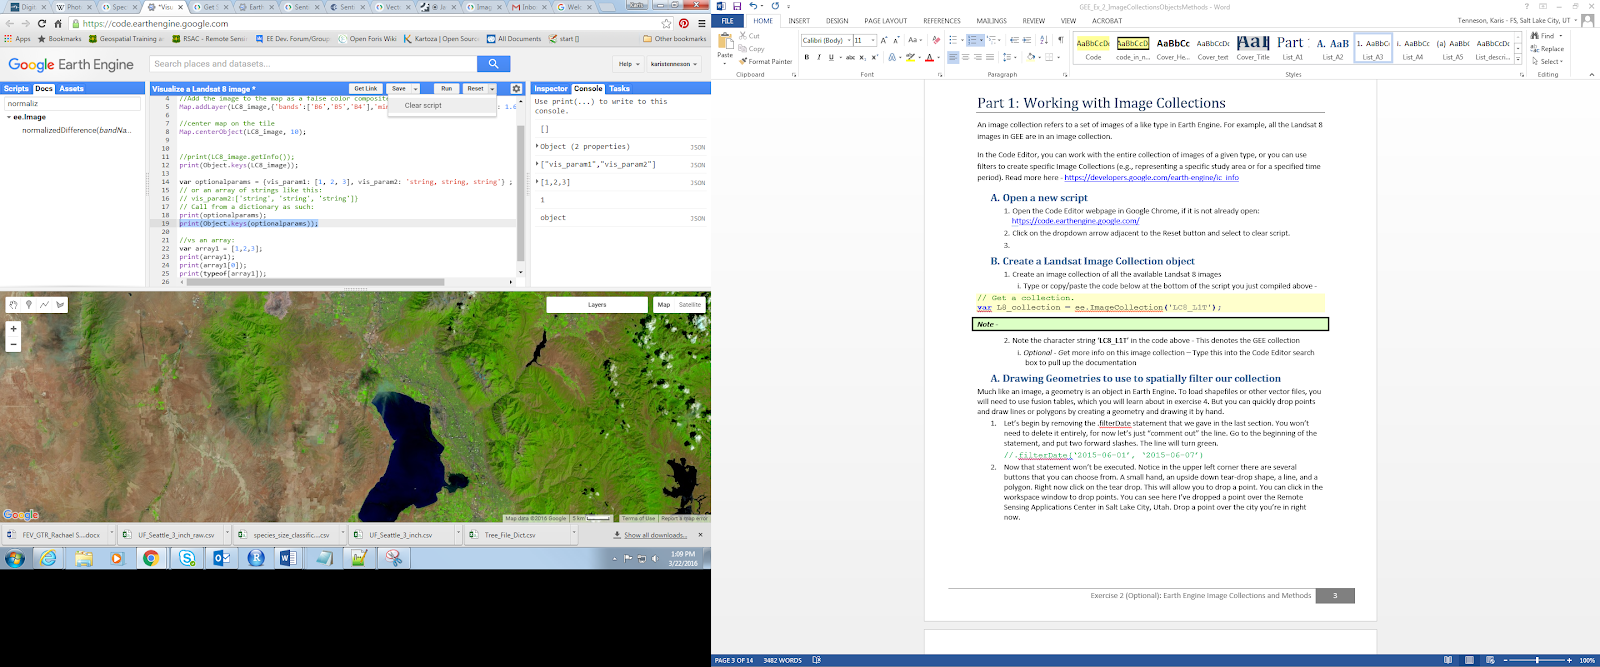Switch to the Scripts tab
Viewport: 1600px width, 667px height.
[x=17, y=88]
